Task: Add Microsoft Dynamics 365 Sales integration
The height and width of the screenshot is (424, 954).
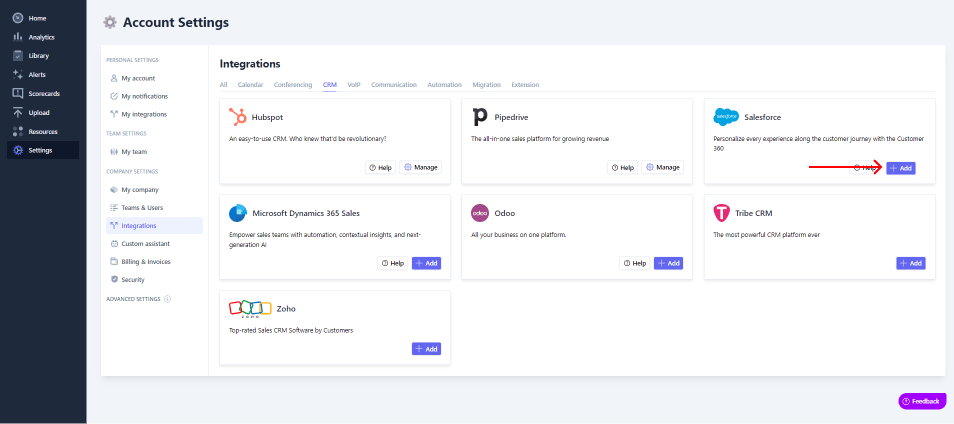Action: 426,263
